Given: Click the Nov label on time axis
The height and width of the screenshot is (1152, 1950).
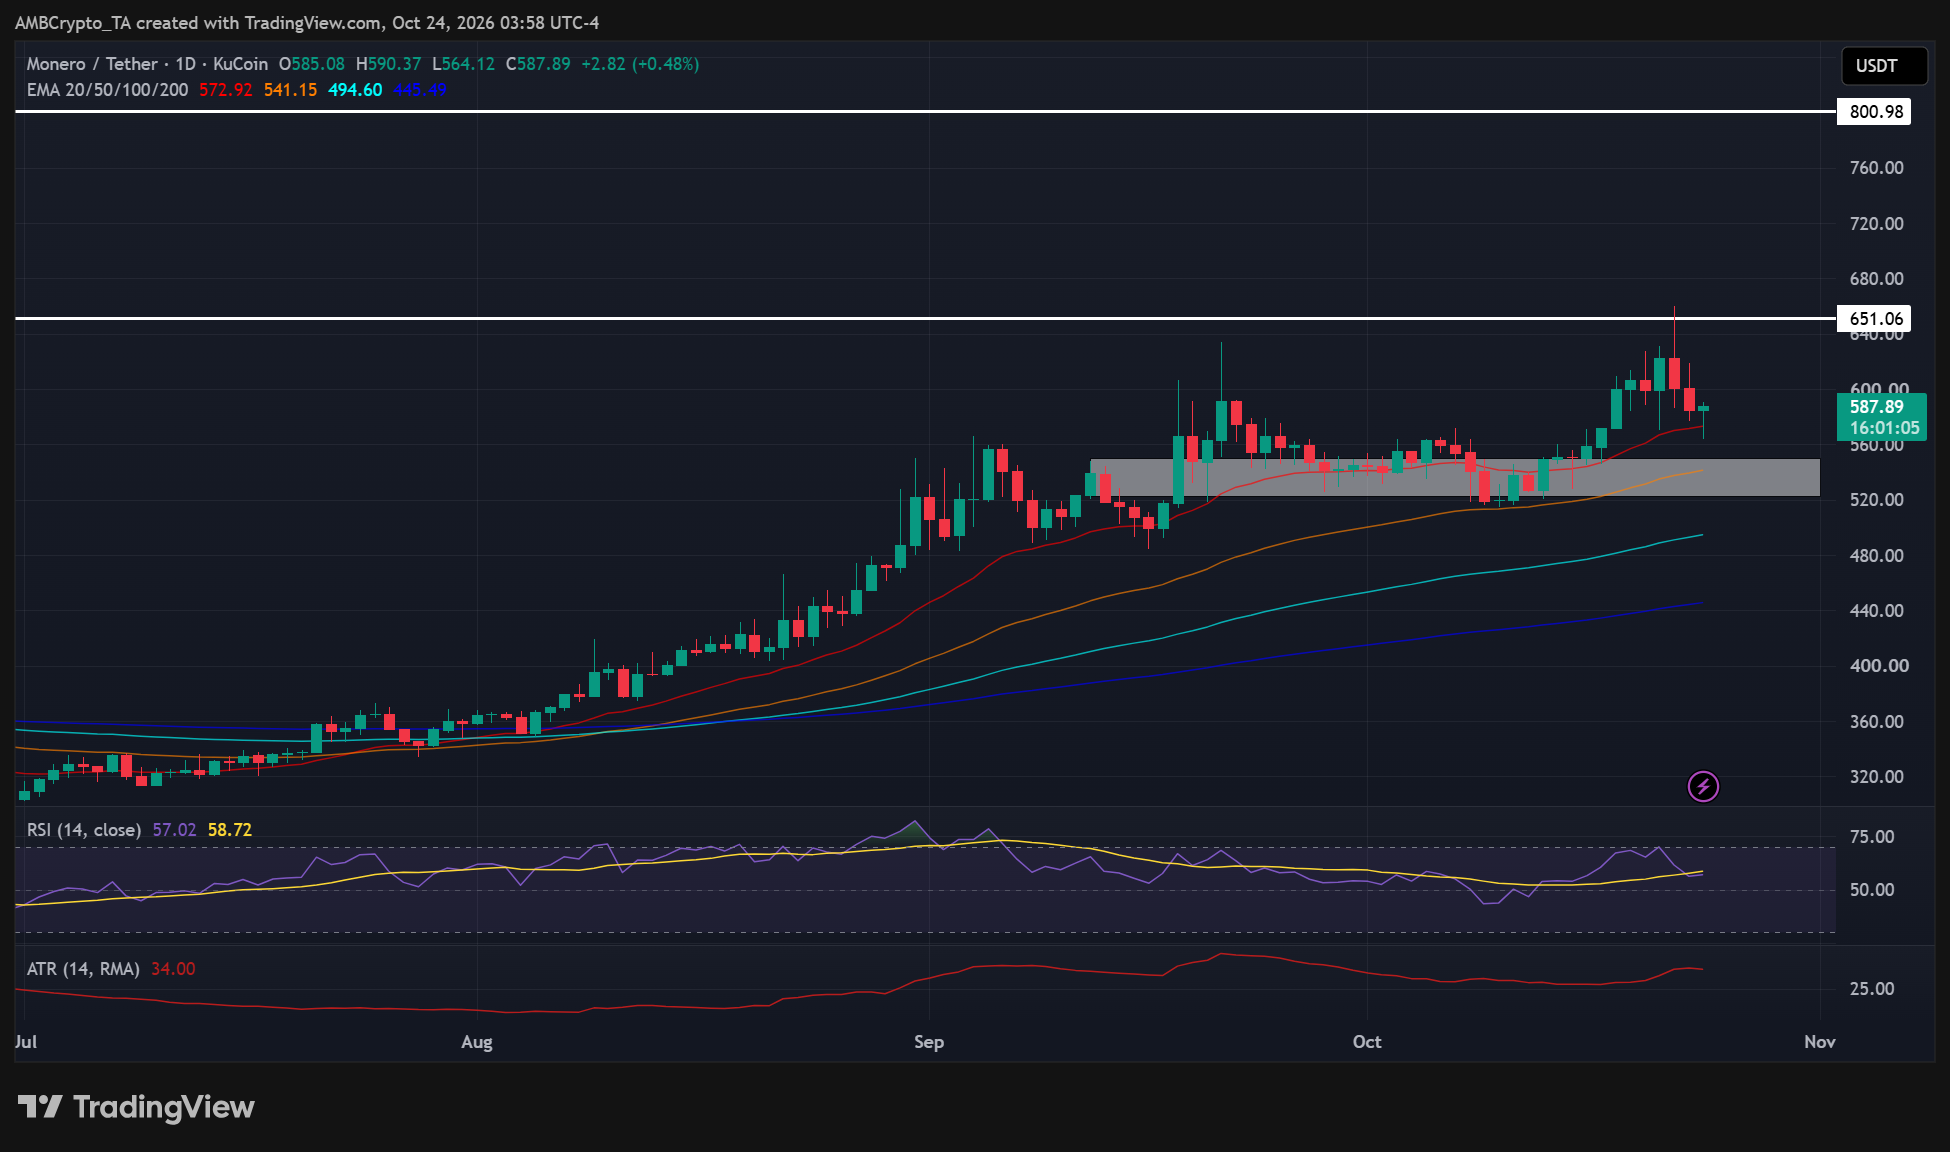Looking at the screenshot, I should [1820, 1042].
